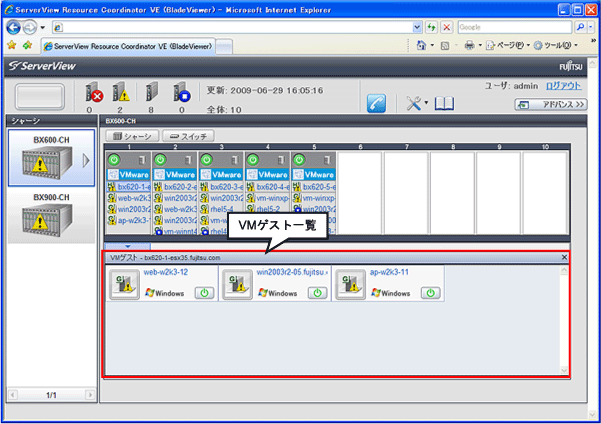Click the ログアウト logout link
601x424 pixels.
(x=563, y=86)
